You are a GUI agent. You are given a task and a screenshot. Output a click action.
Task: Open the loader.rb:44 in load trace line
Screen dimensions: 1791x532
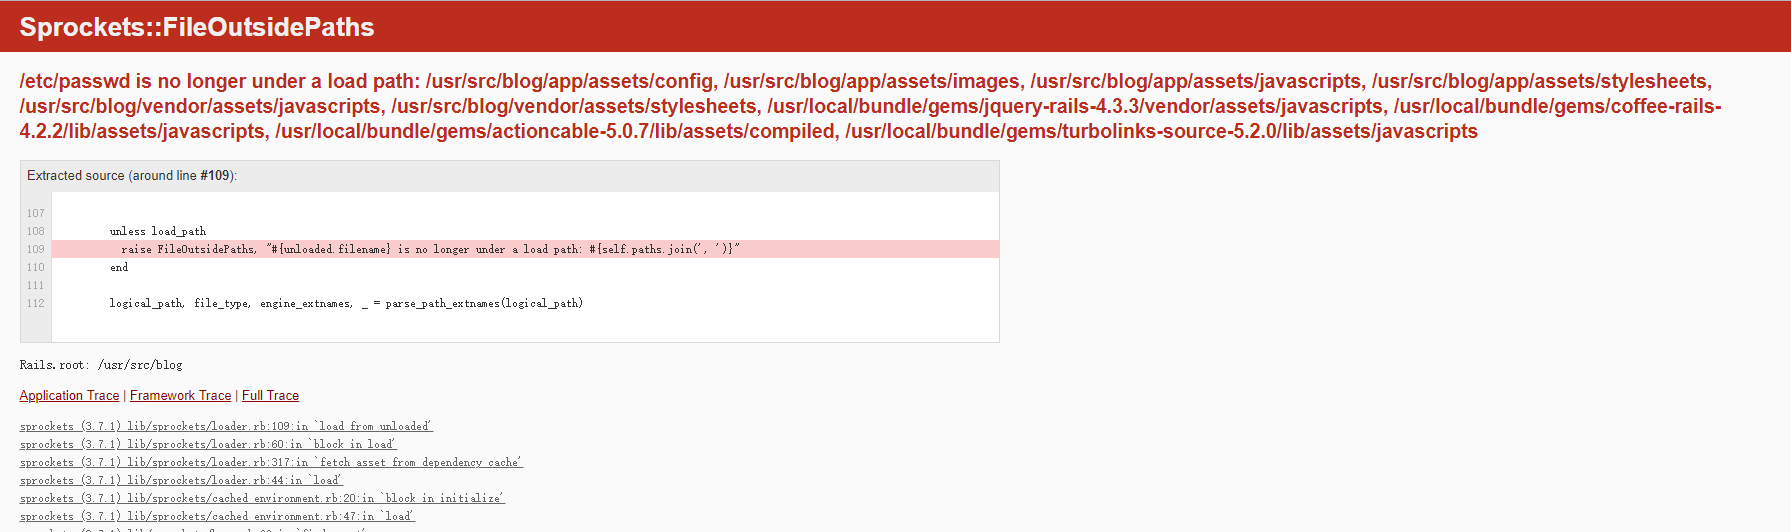pyautogui.click(x=181, y=480)
